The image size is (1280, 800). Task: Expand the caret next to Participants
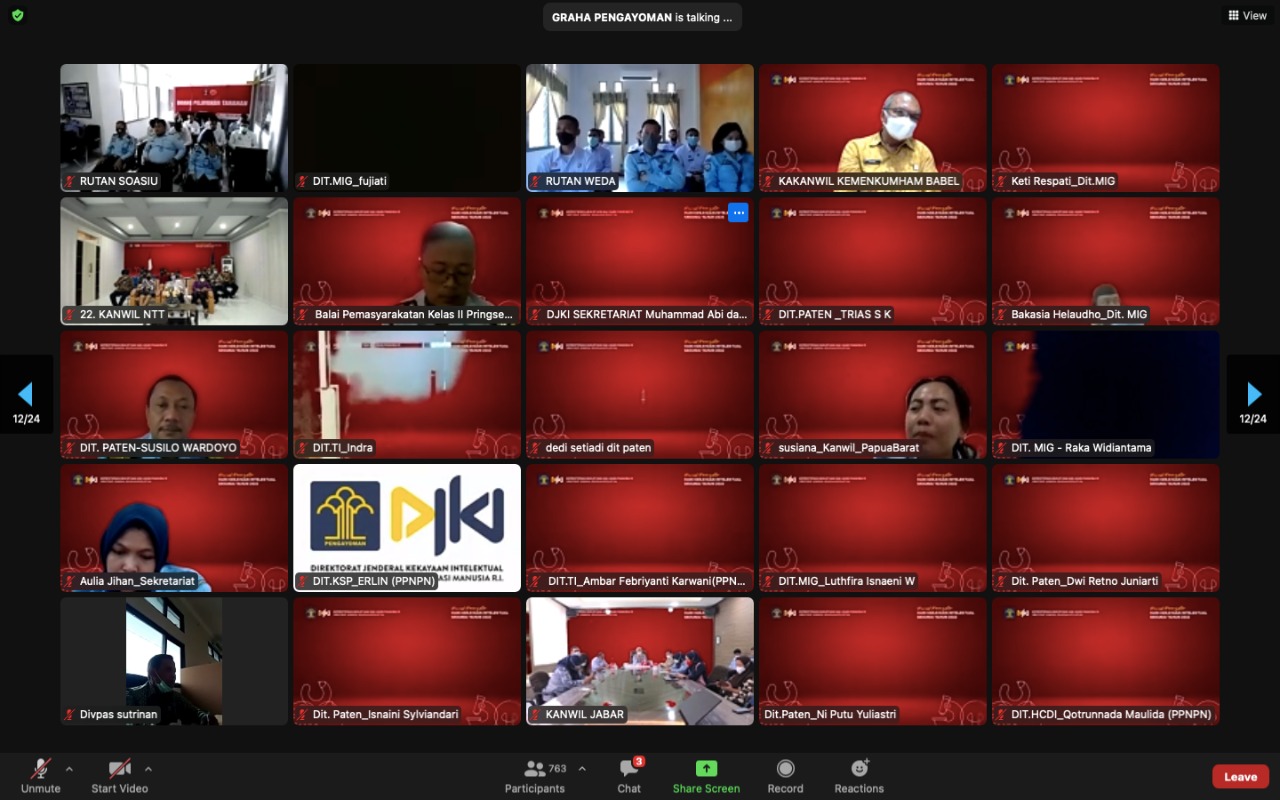coord(582,769)
